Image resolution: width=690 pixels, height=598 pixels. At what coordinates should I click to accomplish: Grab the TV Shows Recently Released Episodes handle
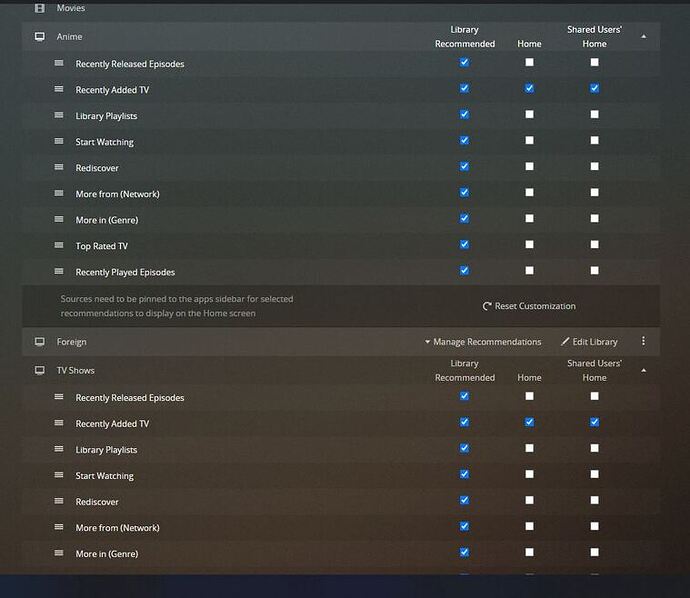(x=59, y=397)
